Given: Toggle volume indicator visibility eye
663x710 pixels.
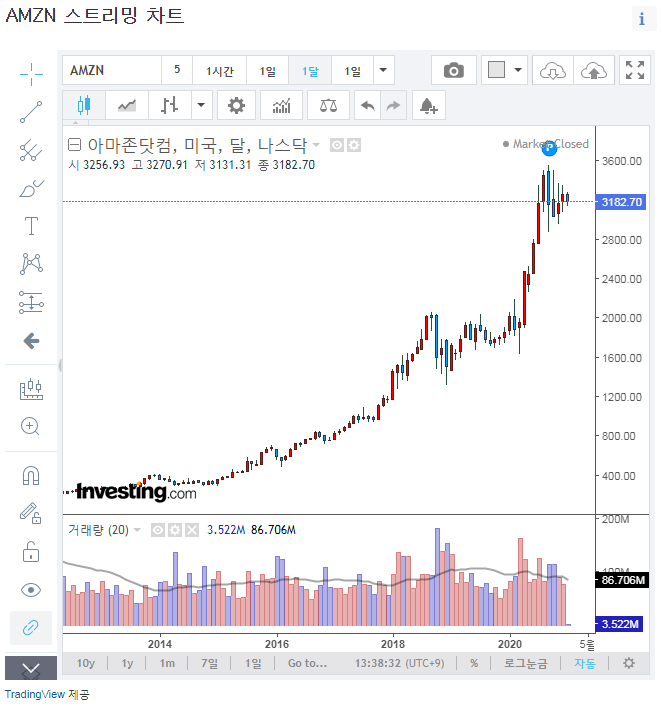Looking at the screenshot, I should [158, 530].
